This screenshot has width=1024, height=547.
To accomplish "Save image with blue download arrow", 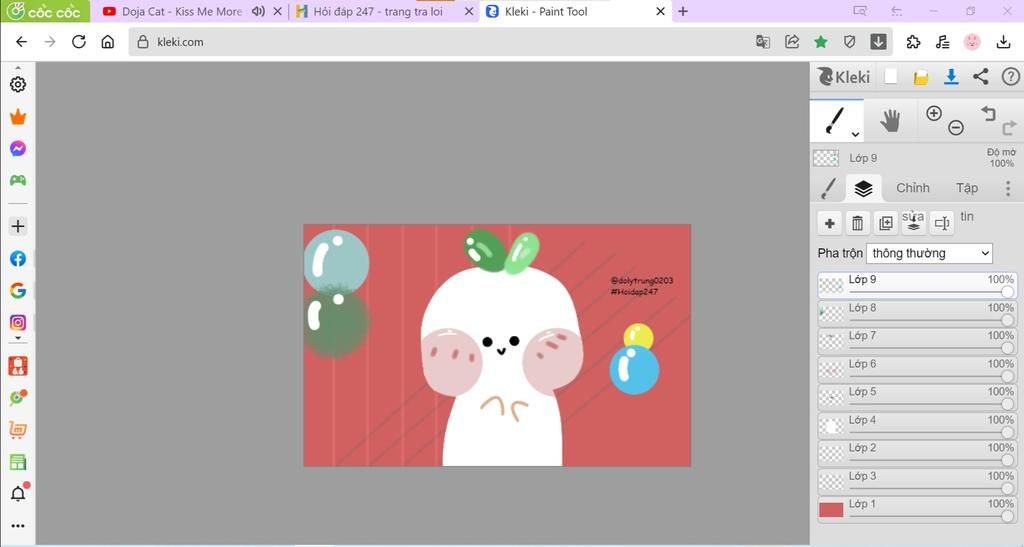I will pos(951,77).
